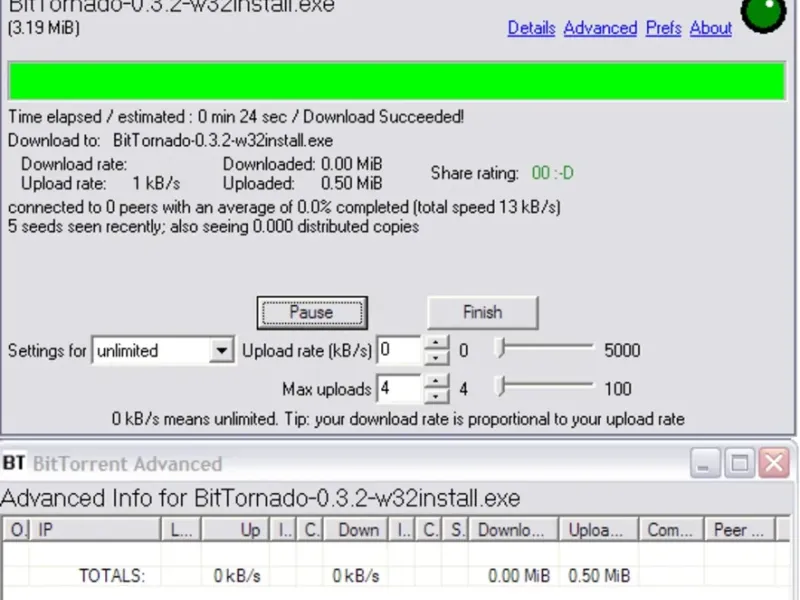Viewport: 800px width, 600px height.
Task: Click the 'L...' column header
Action: click(x=181, y=530)
